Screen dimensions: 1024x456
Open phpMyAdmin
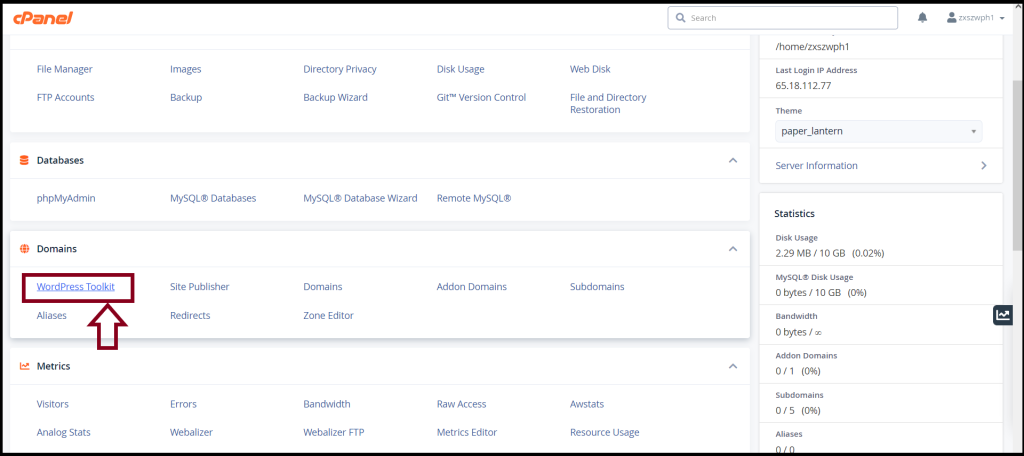point(66,198)
